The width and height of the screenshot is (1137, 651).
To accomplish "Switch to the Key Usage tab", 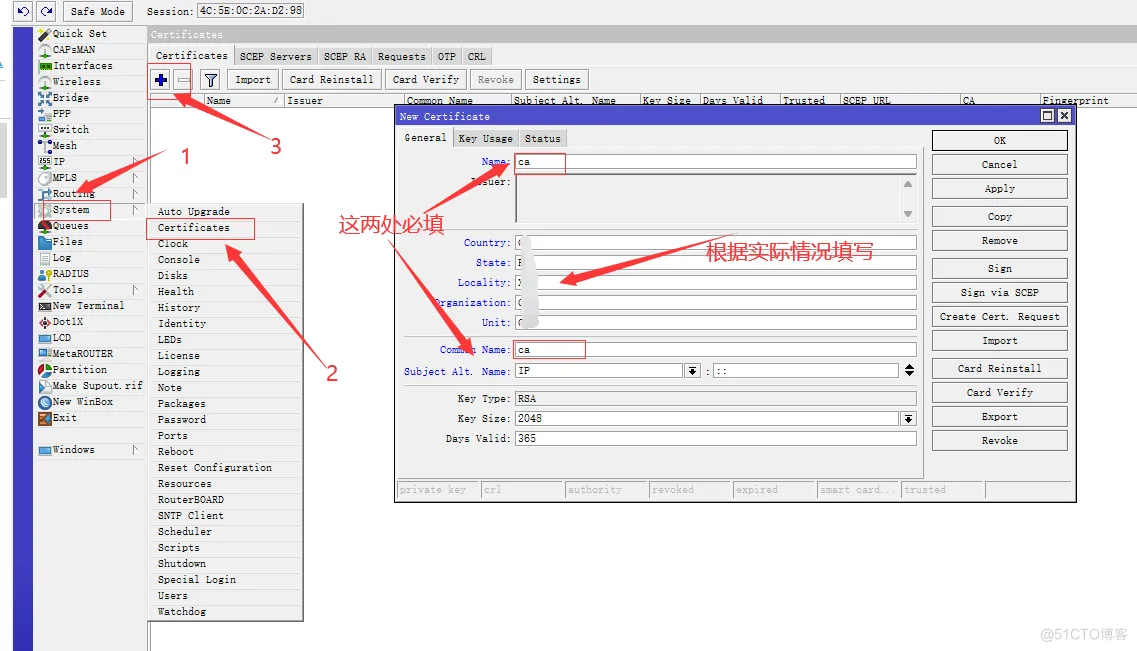I will 485,138.
